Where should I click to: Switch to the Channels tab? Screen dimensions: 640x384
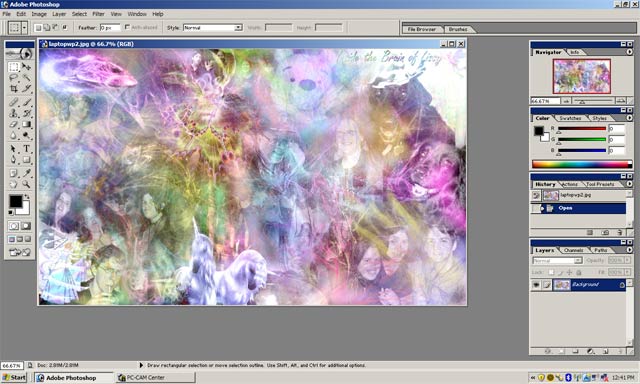(x=573, y=250)
